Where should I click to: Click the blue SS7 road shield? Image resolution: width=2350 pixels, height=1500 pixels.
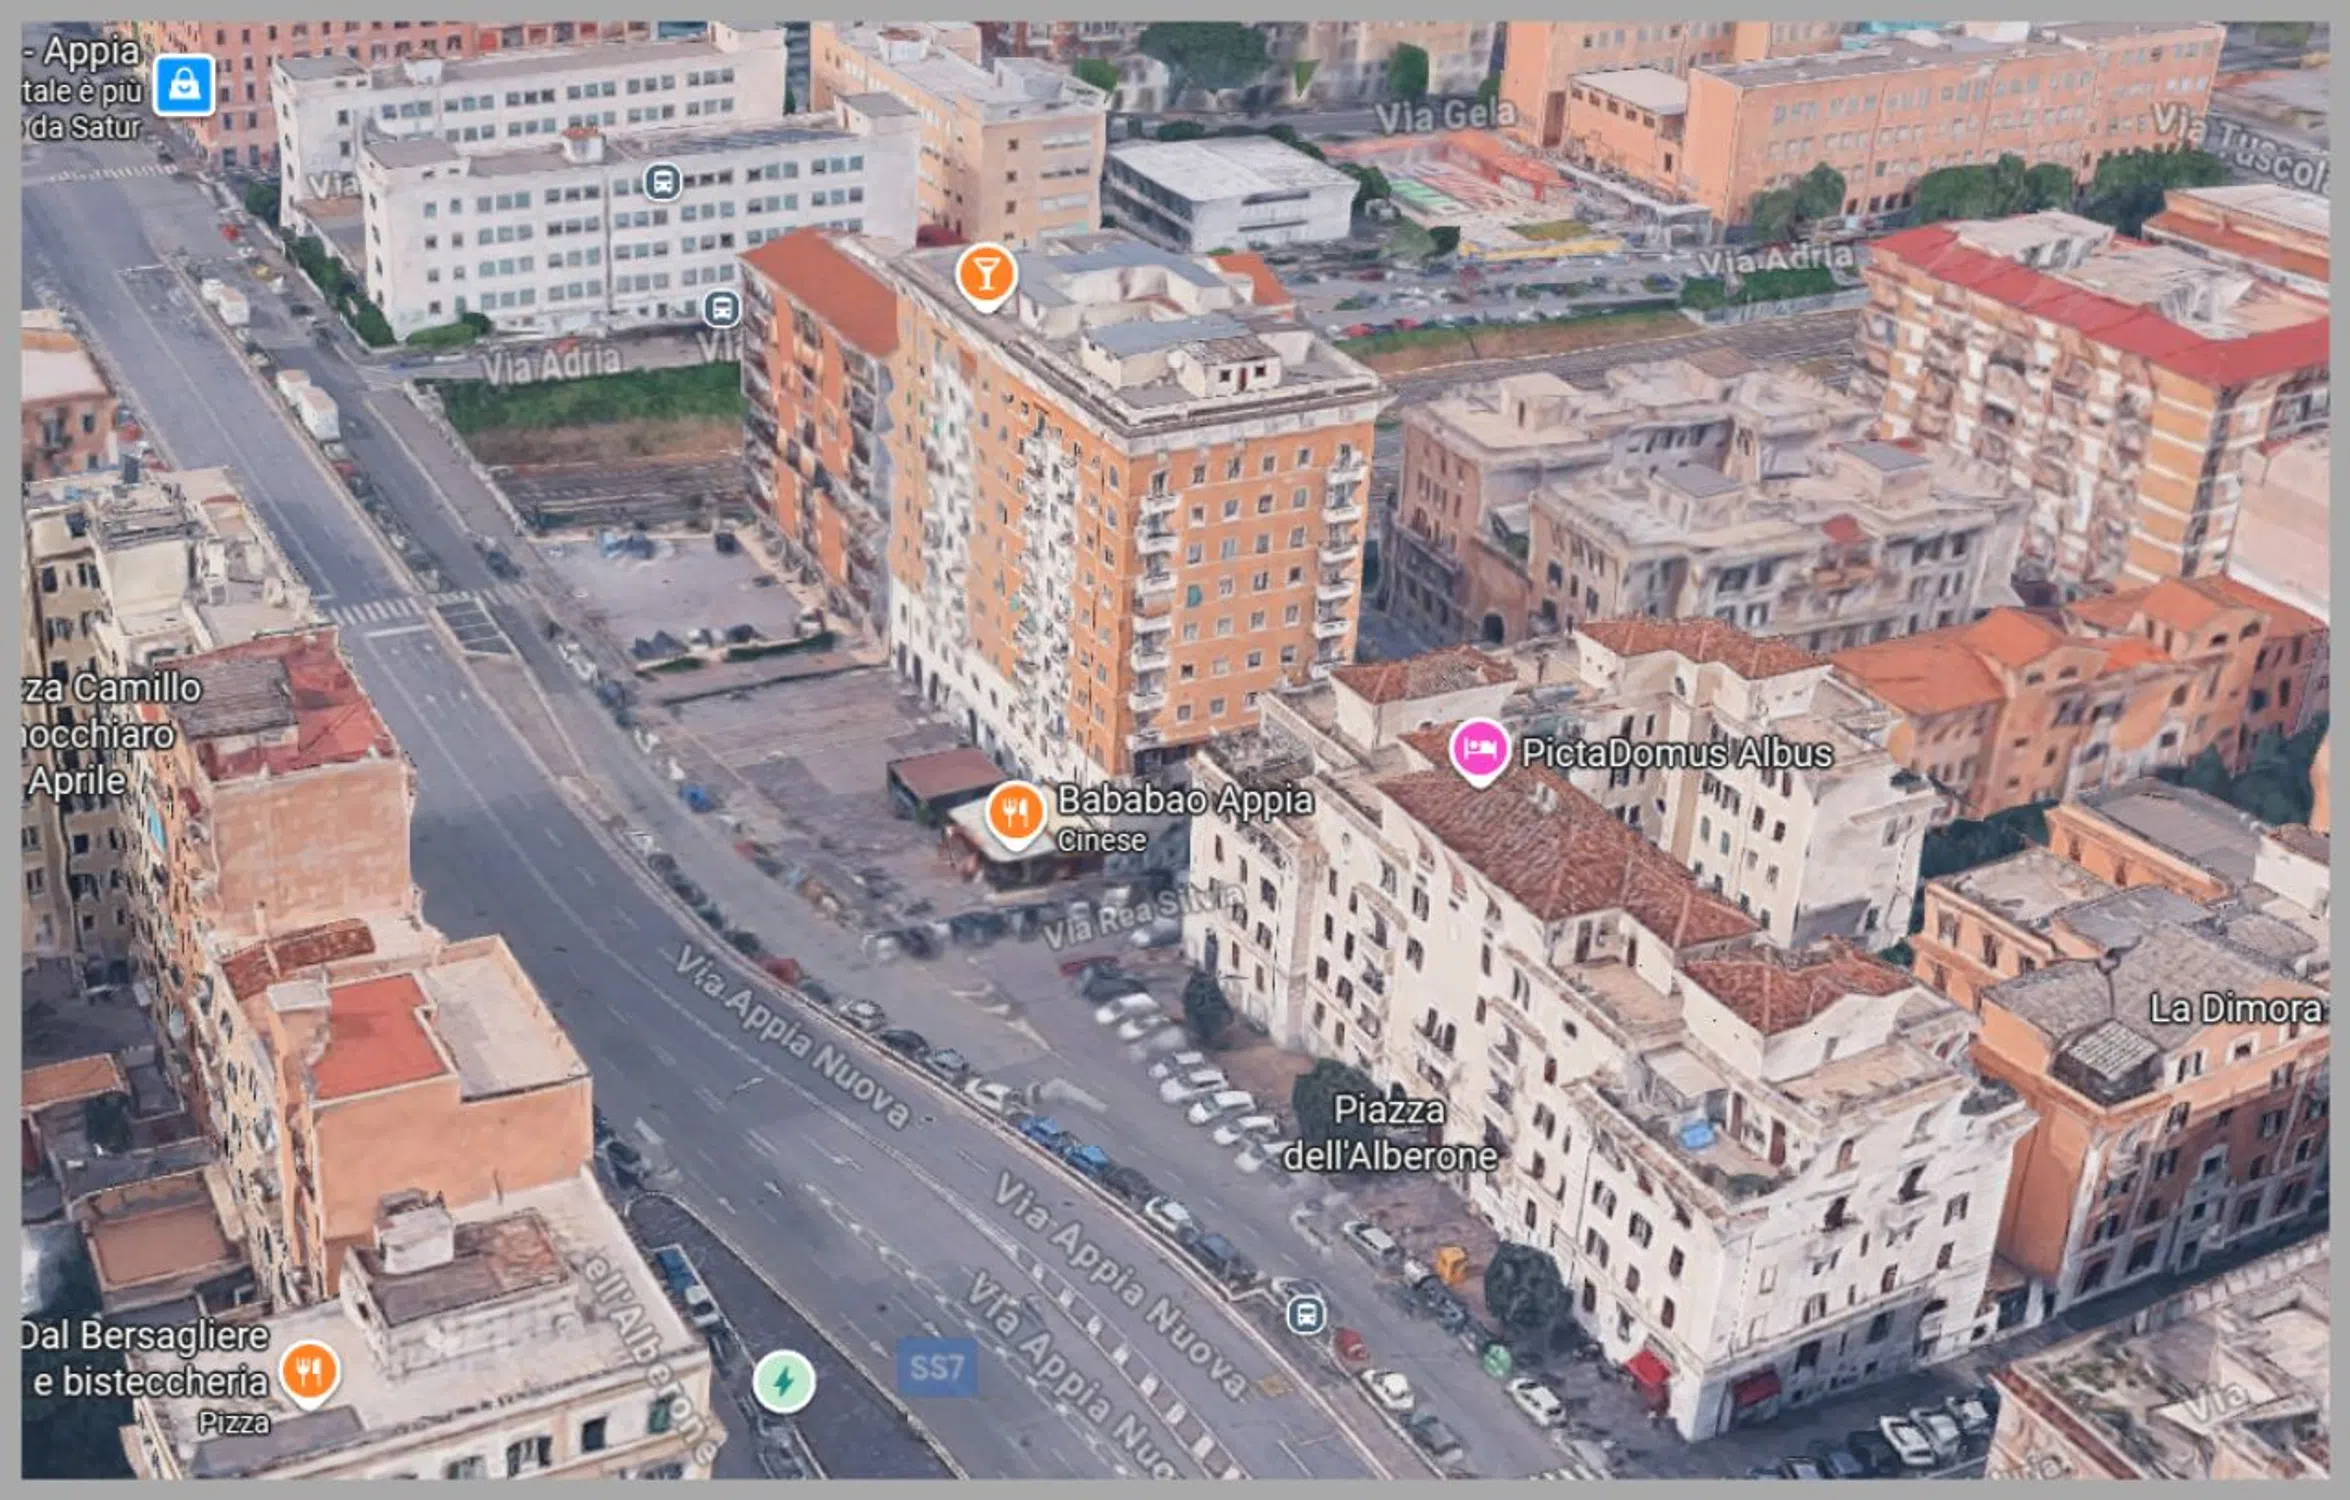point(936,1367)
